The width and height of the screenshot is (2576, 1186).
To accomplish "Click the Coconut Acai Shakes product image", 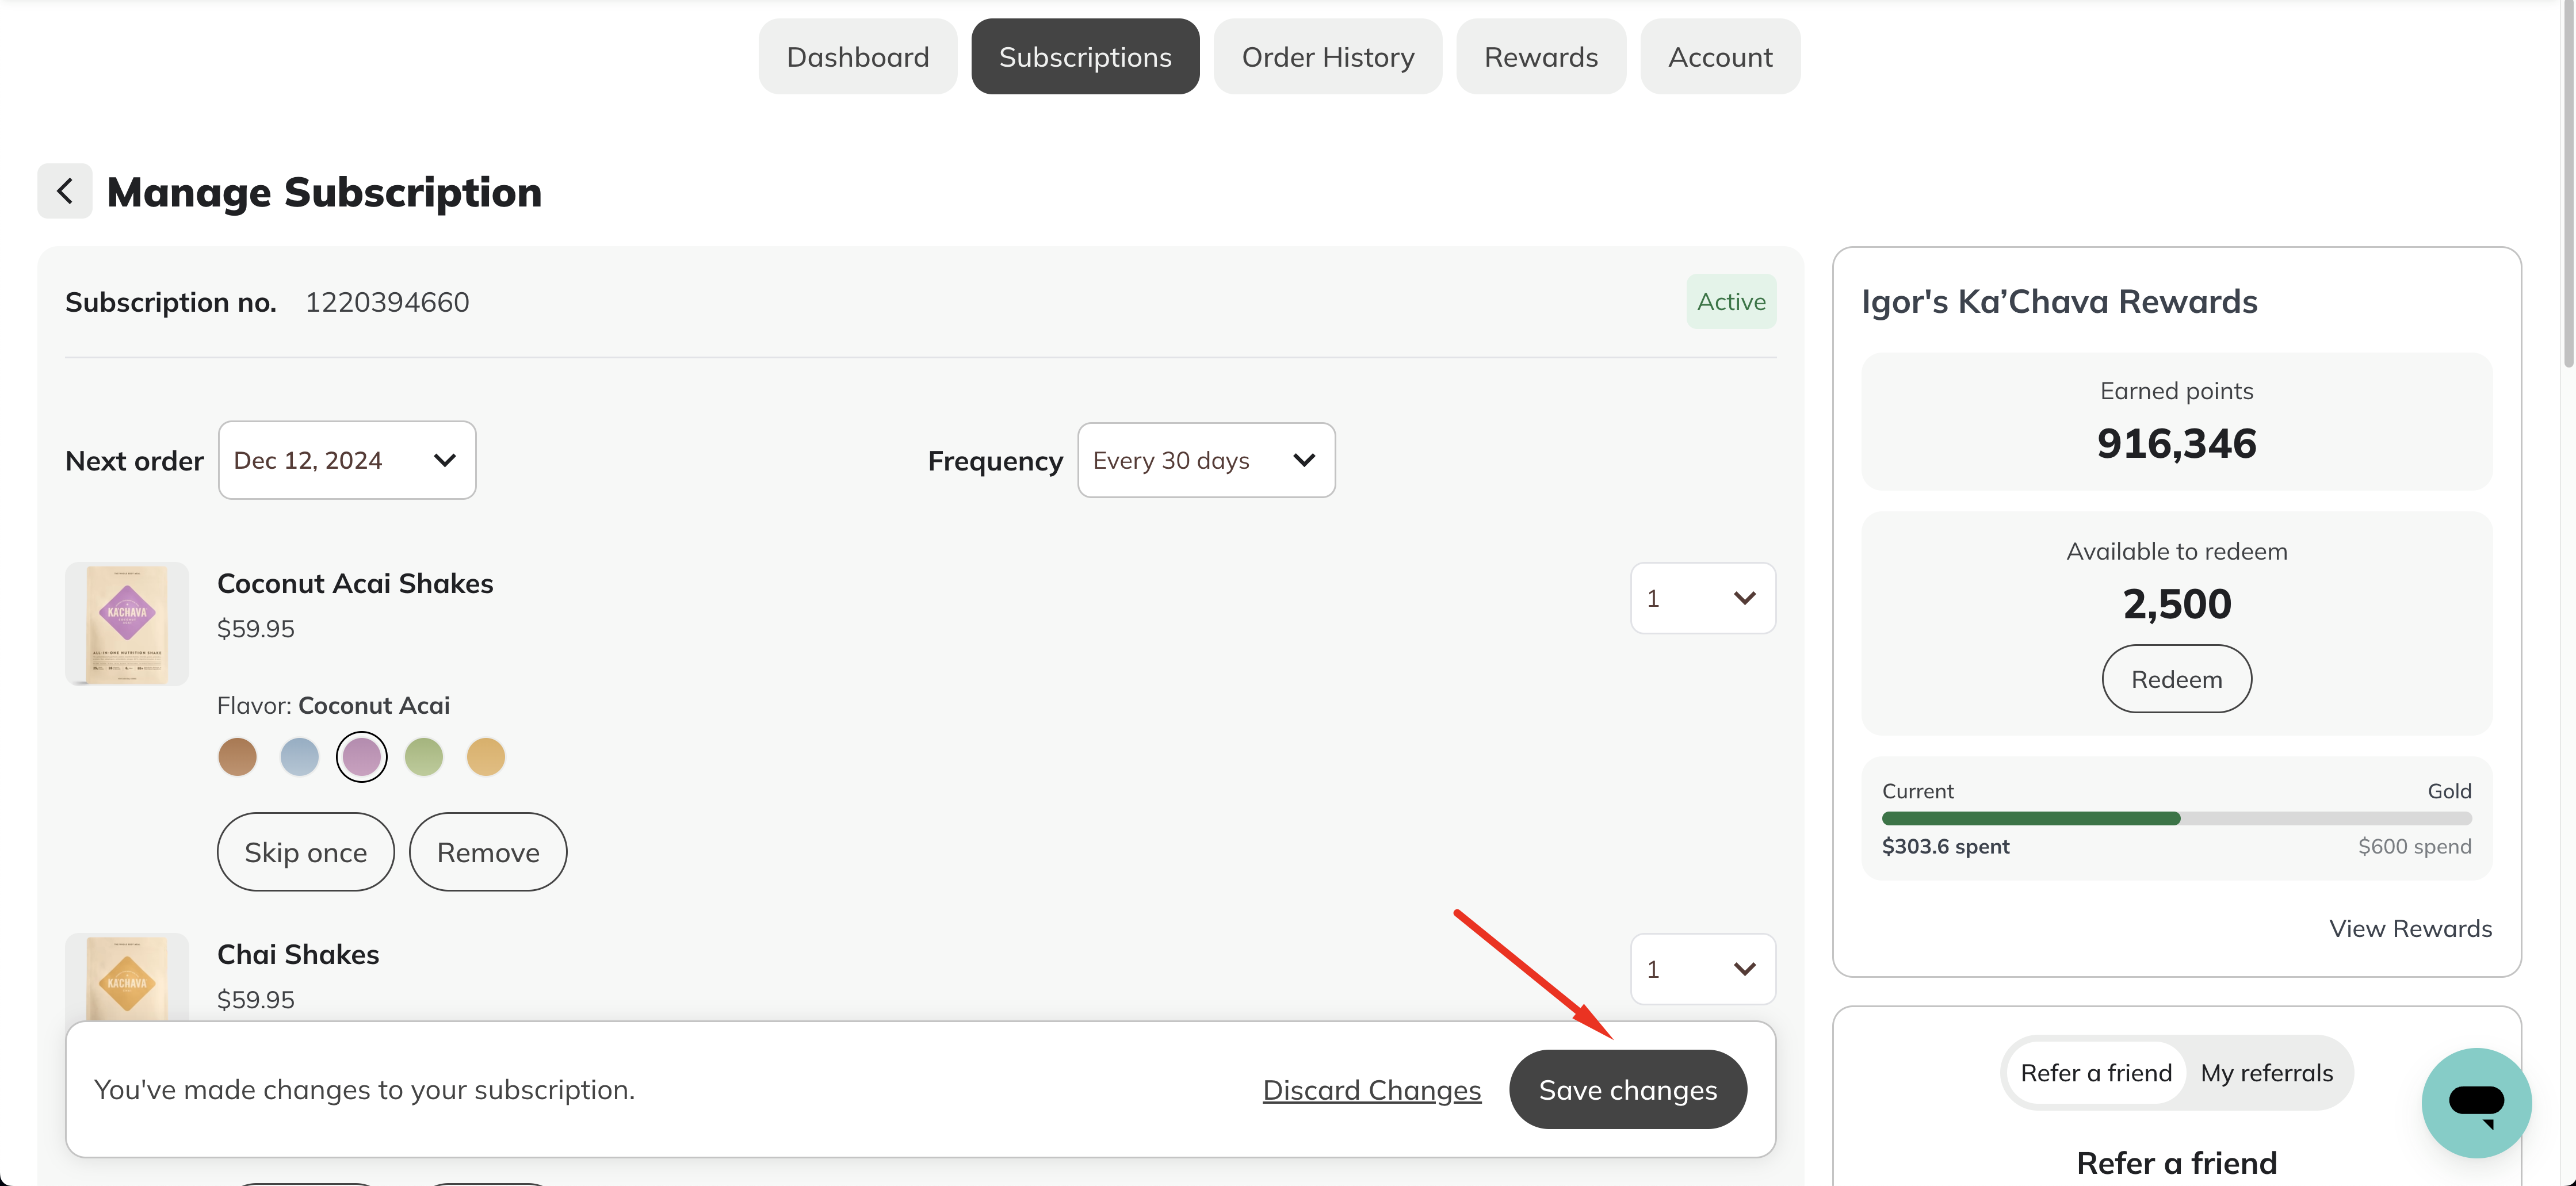I will [127, 623].
